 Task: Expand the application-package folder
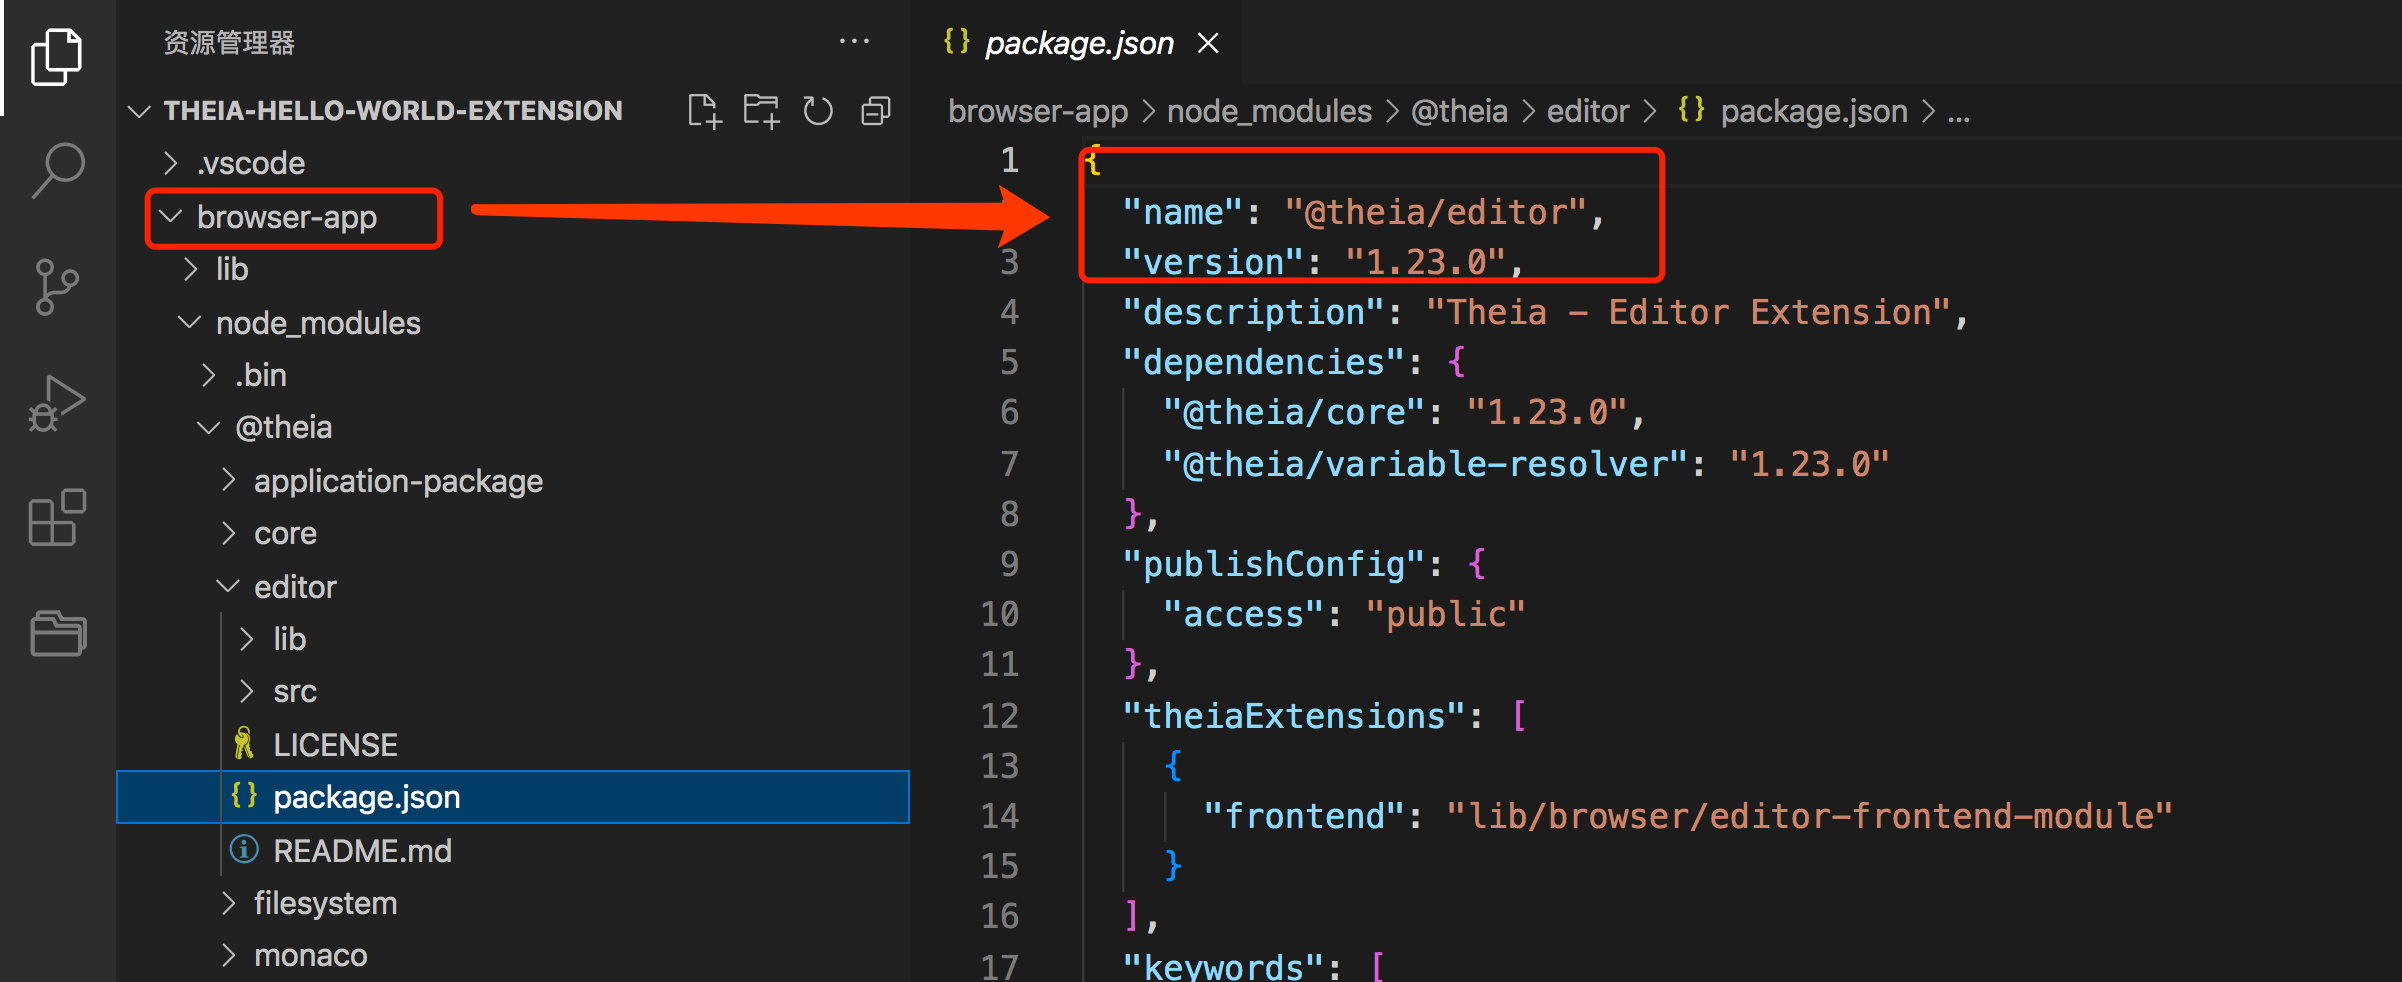pyautogui.click(x=228, y=481)
